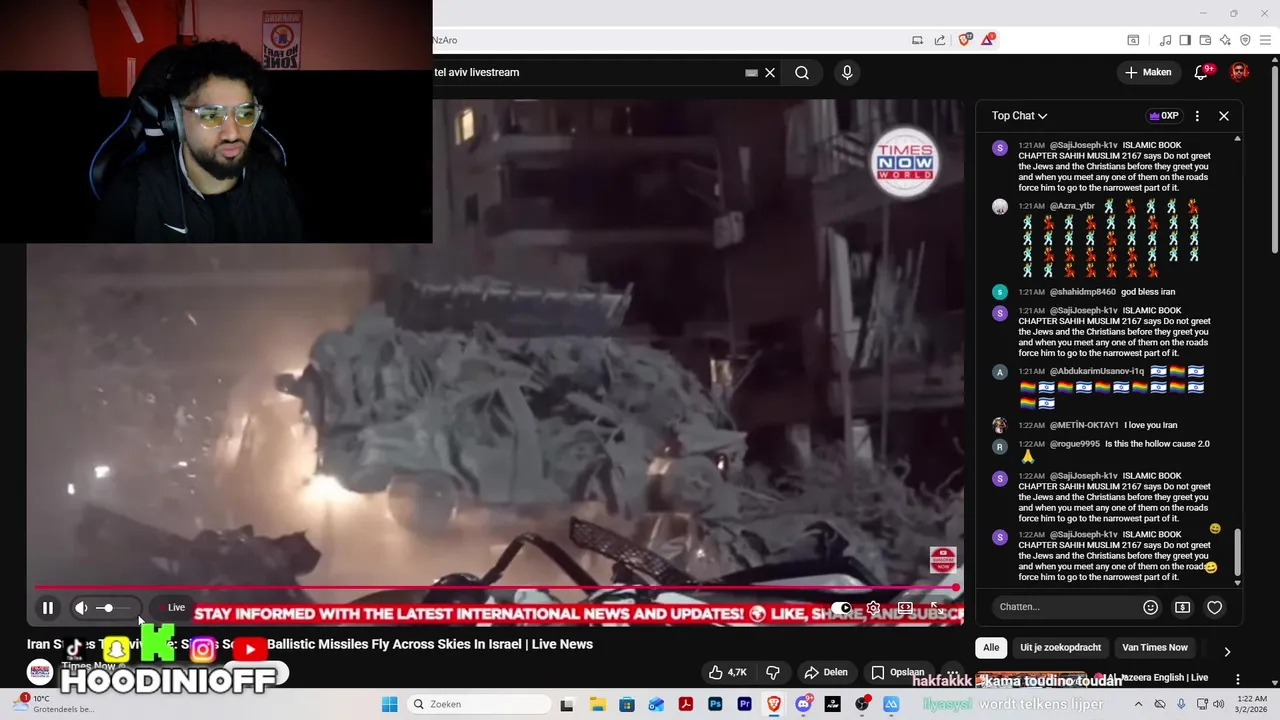Open Brave Leo AI sparkle icon
The width and height of the screenshot is (1280, 720).
tap(1225, 40)
